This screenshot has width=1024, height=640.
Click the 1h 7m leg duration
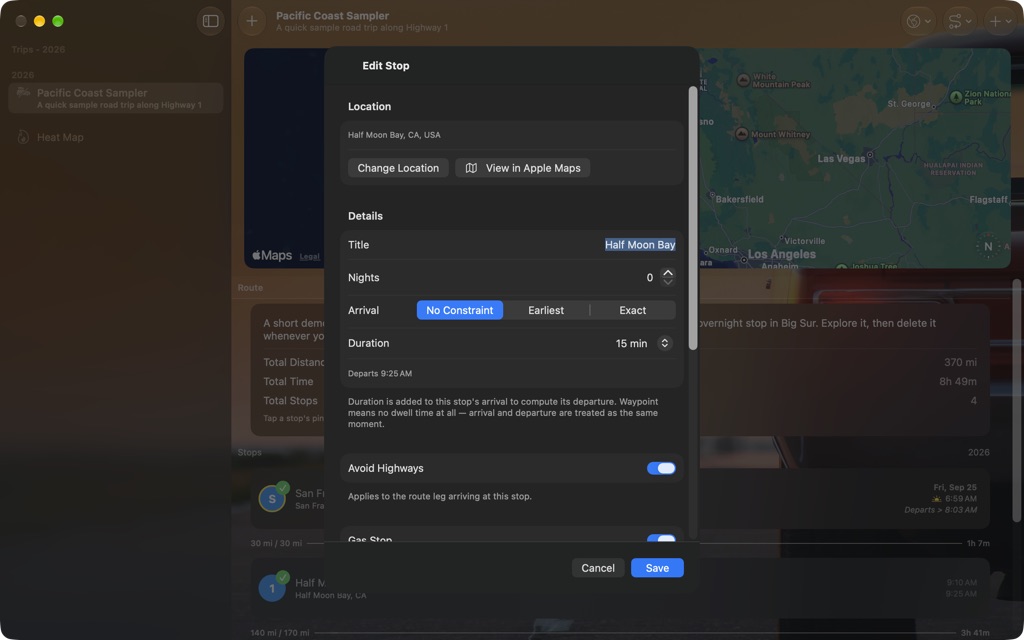pyautogui.click(x=978, y=543)
